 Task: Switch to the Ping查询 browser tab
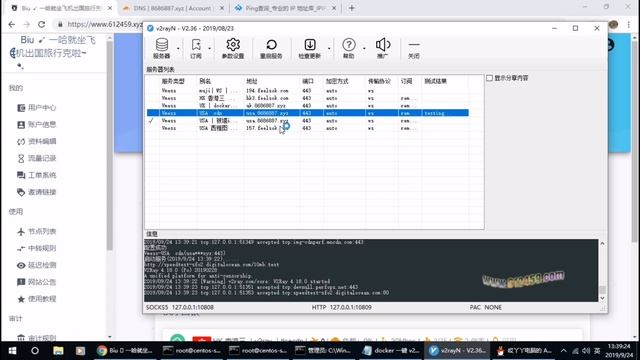pyautogui.click(x=285, y=8)
